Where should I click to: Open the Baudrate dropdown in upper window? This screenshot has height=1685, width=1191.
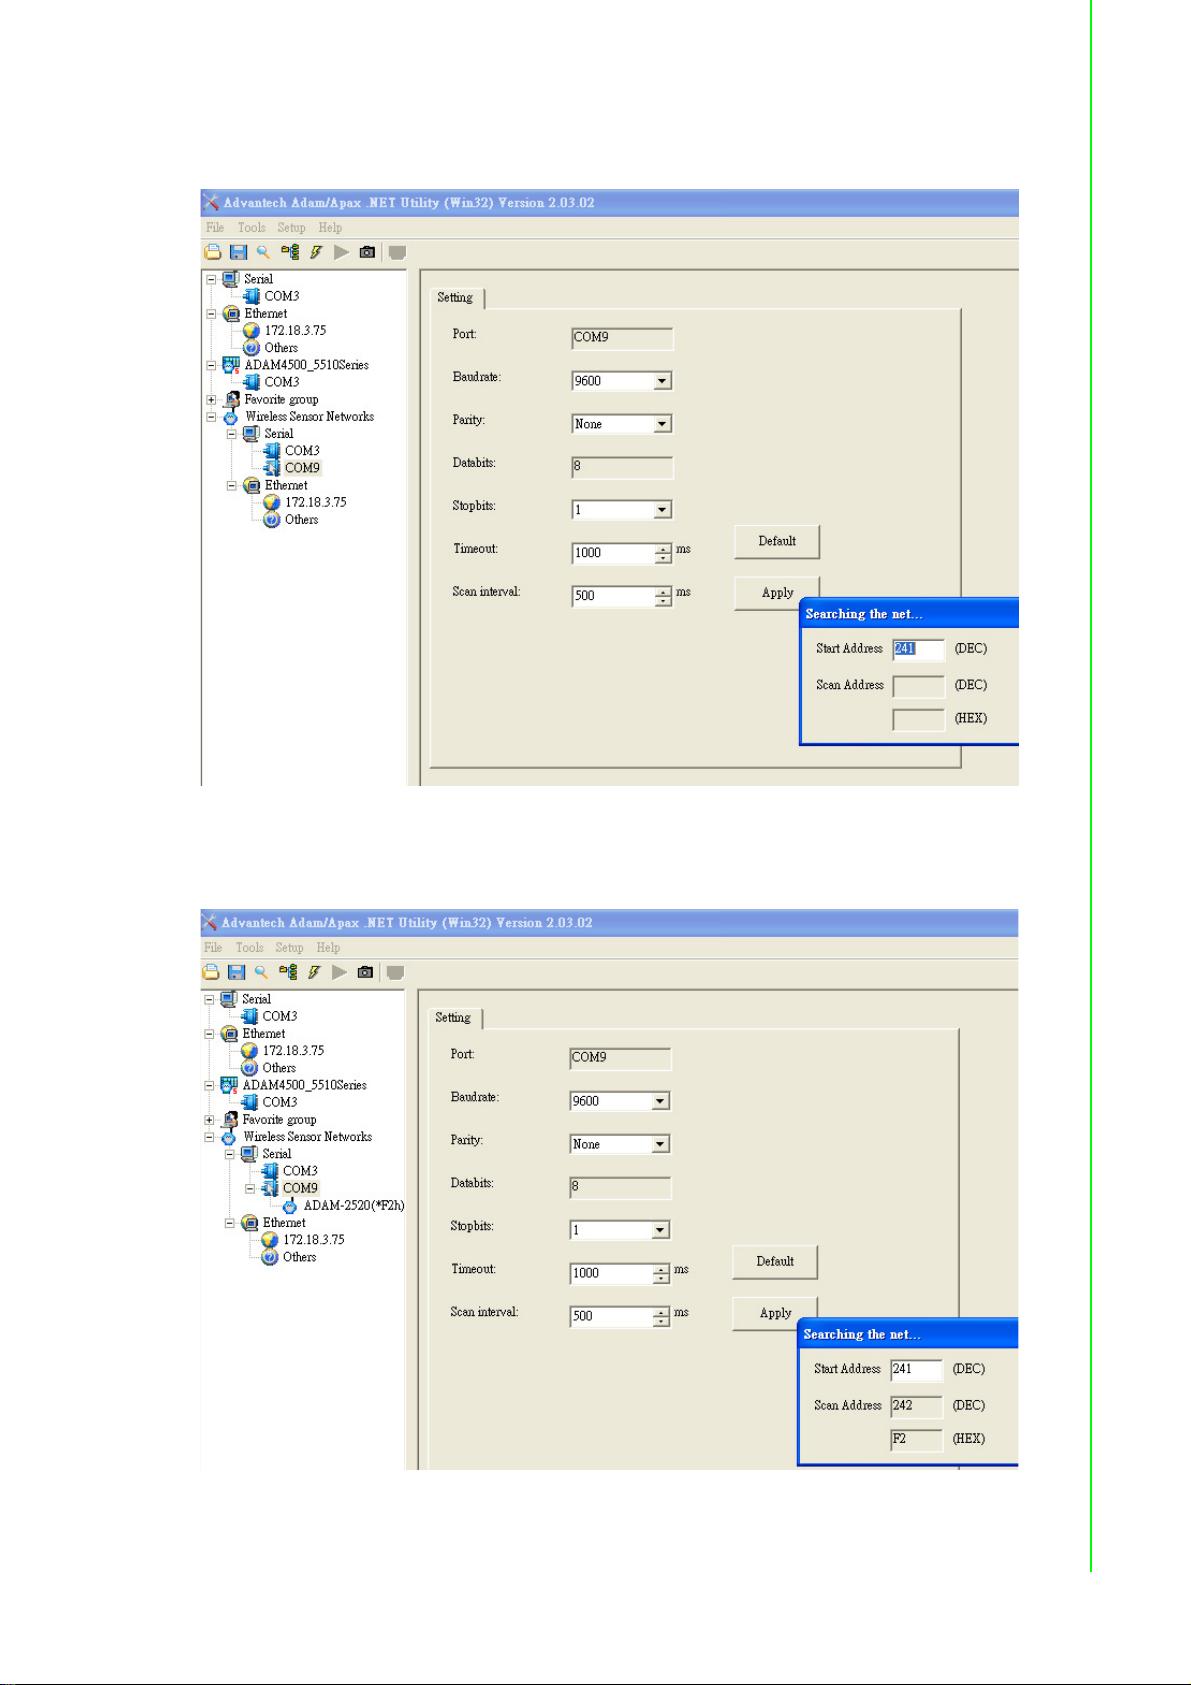coord(662,381)
